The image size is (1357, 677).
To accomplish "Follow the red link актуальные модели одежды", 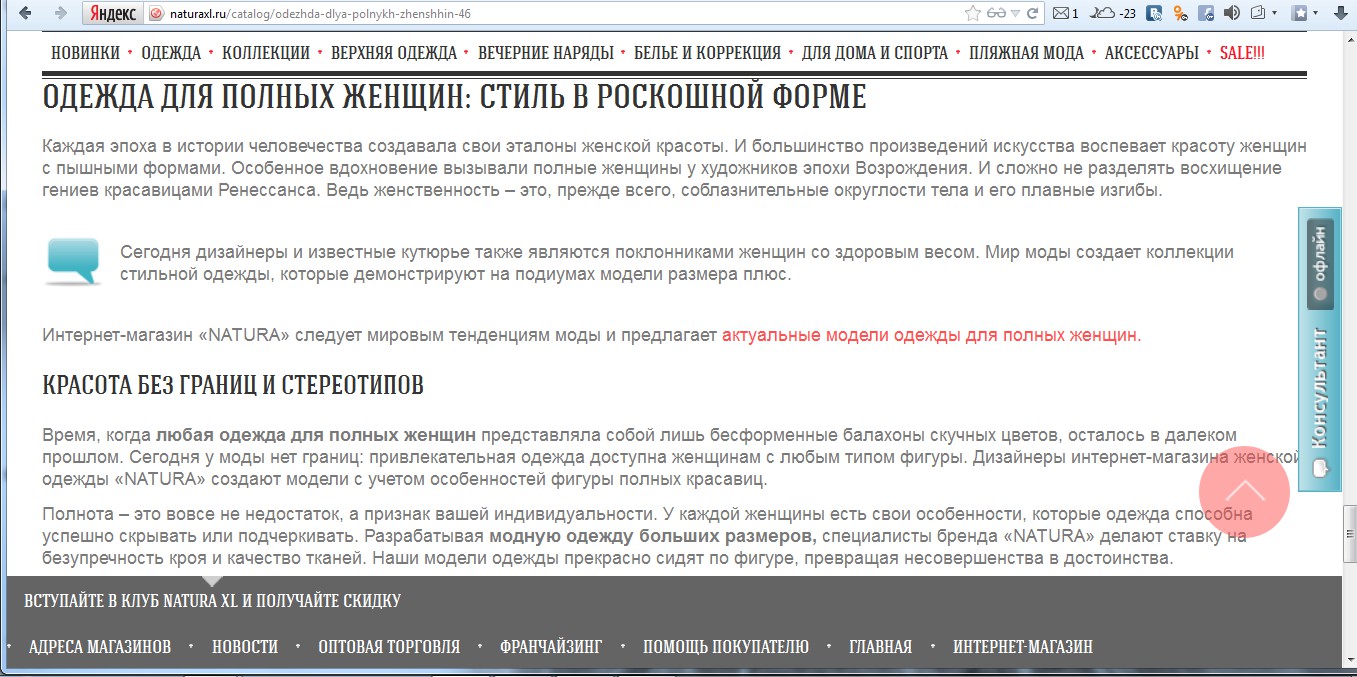I will tap(929, 335).
